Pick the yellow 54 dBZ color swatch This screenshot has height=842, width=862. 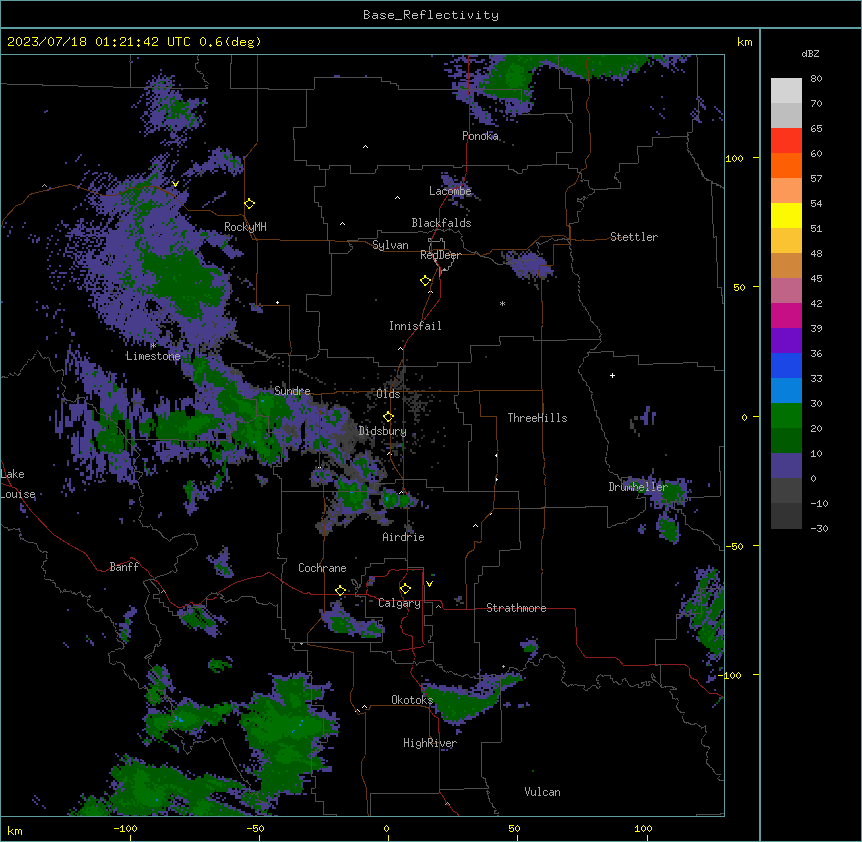[x=786, y=215]
